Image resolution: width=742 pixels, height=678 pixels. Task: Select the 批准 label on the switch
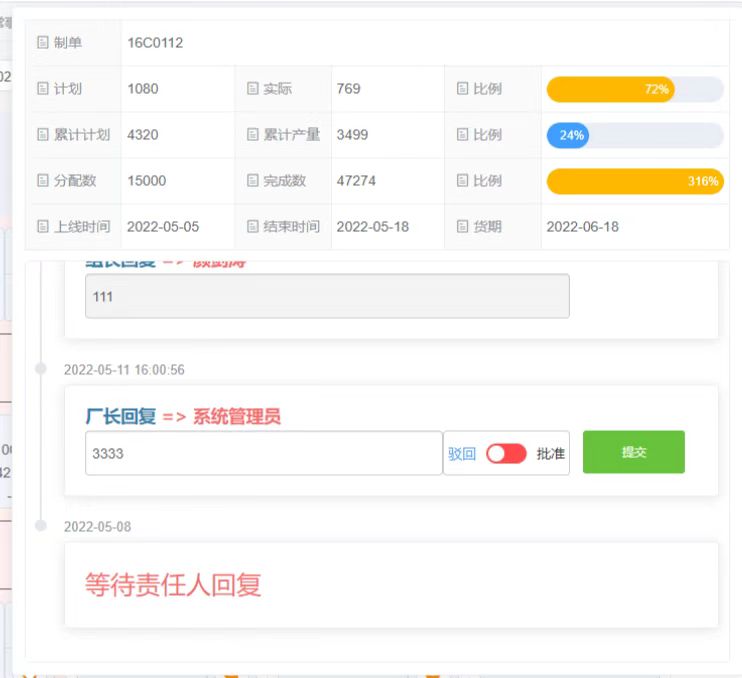click(x=550, y=454)
